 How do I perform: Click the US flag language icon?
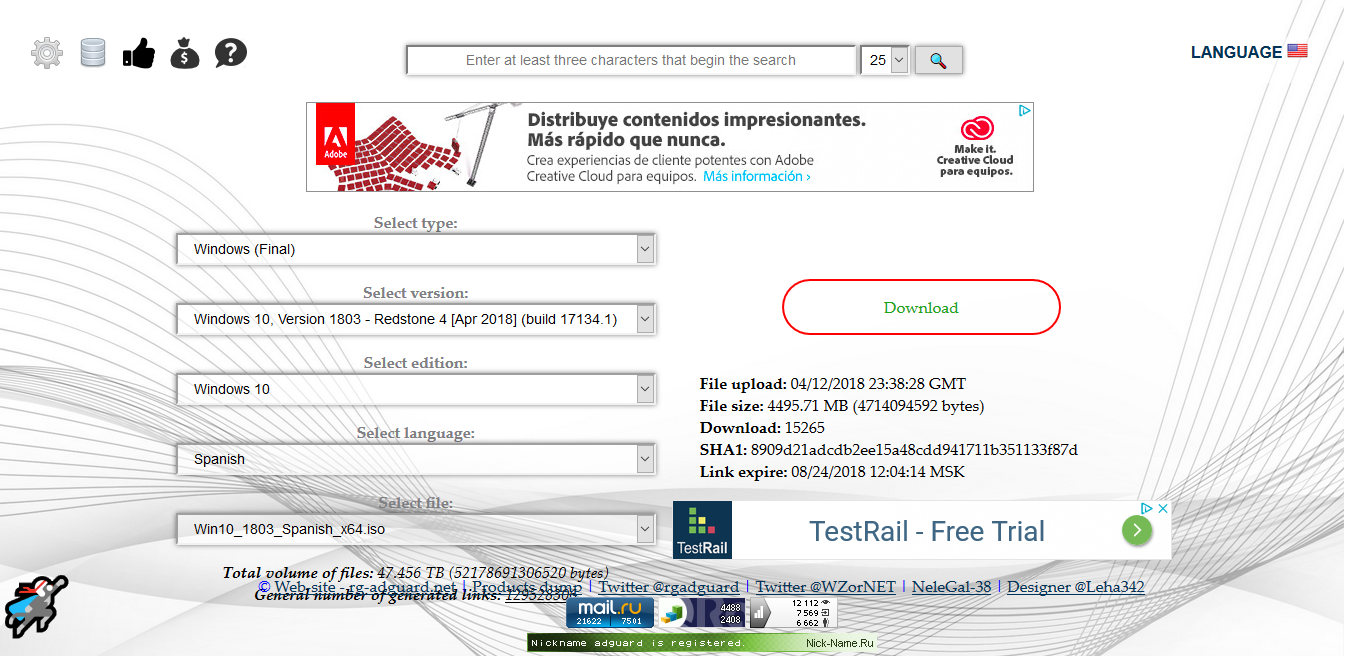coord(1297,52)
